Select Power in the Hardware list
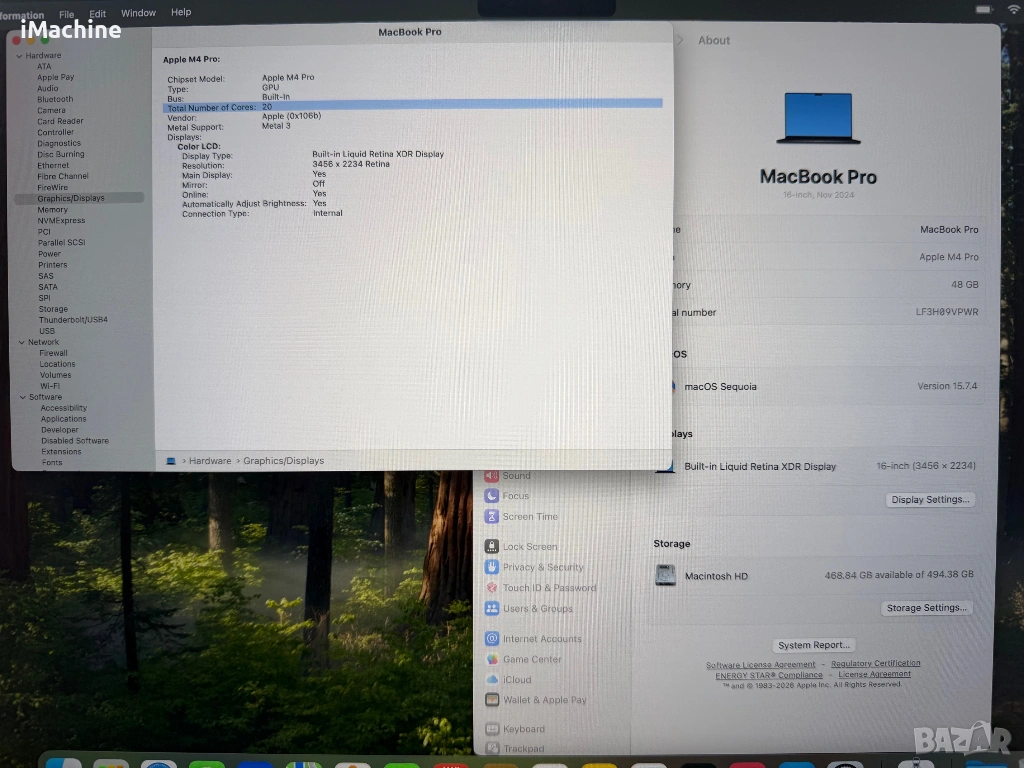 point(49,254)
